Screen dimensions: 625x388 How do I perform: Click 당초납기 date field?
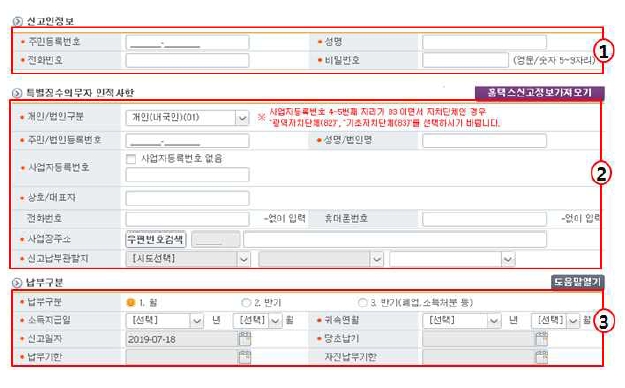coord(479,339)
